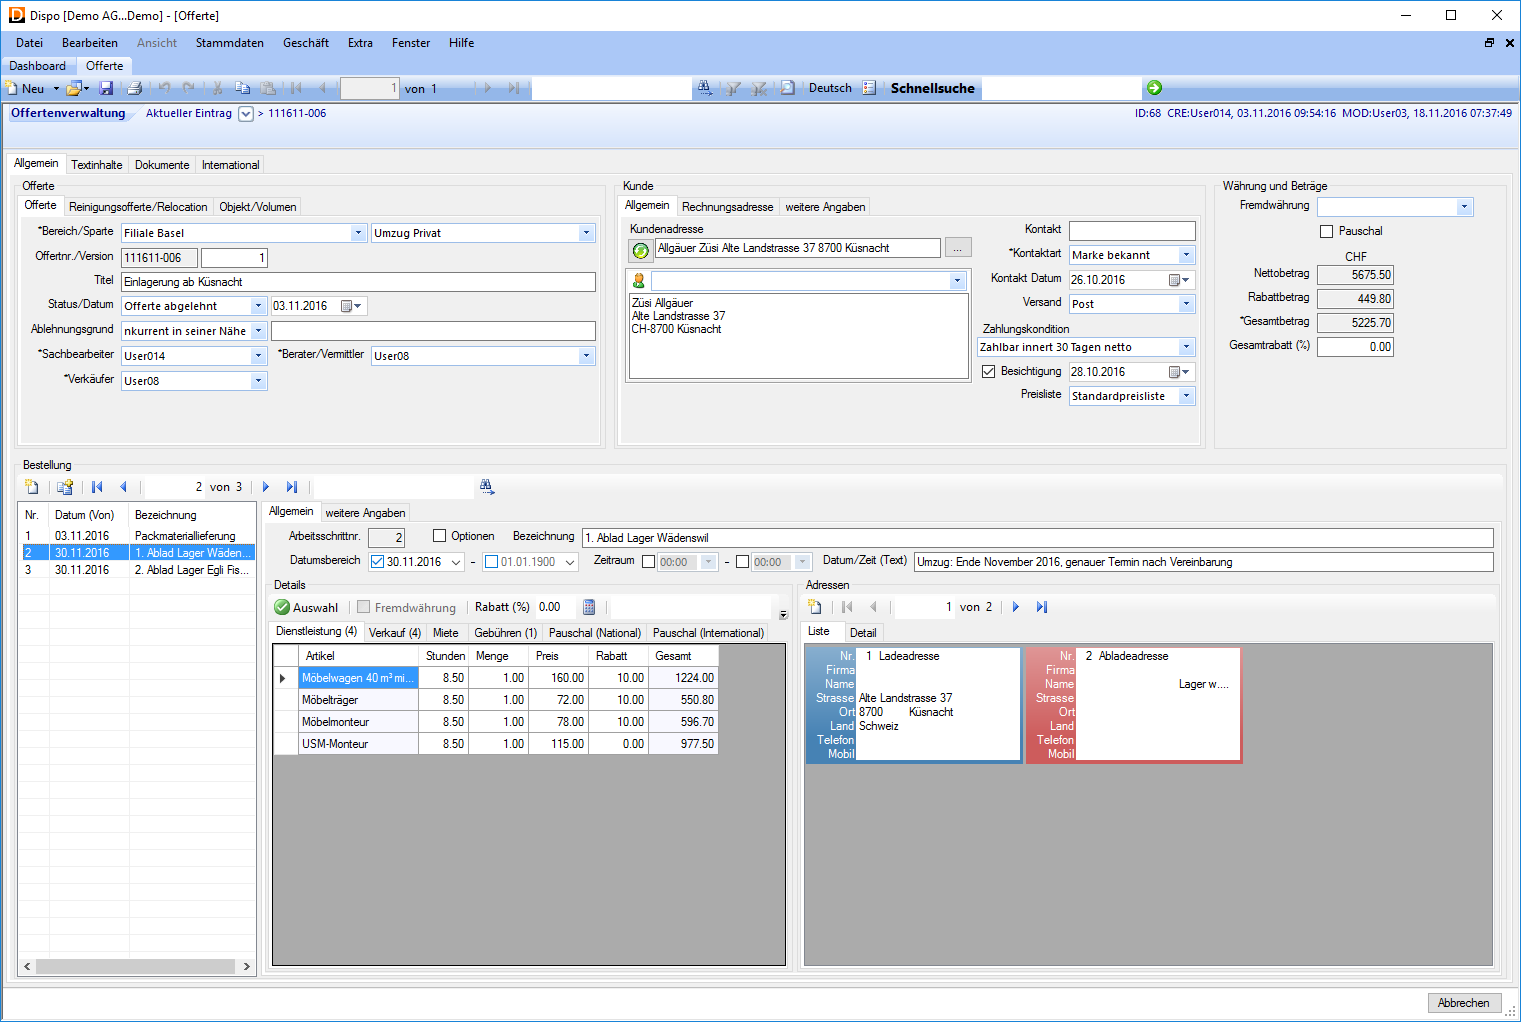The image size is (1521, 1022).
Task: Open the Verkauf (4) tab
Action: click(394, 633)
